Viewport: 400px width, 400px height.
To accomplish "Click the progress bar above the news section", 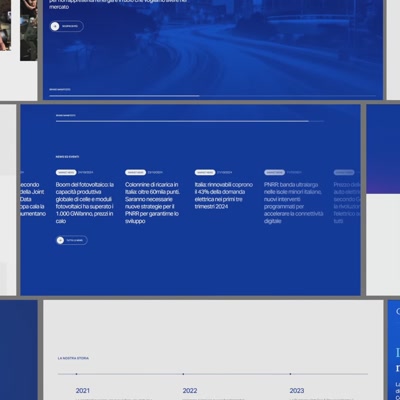I will [190, 121].
